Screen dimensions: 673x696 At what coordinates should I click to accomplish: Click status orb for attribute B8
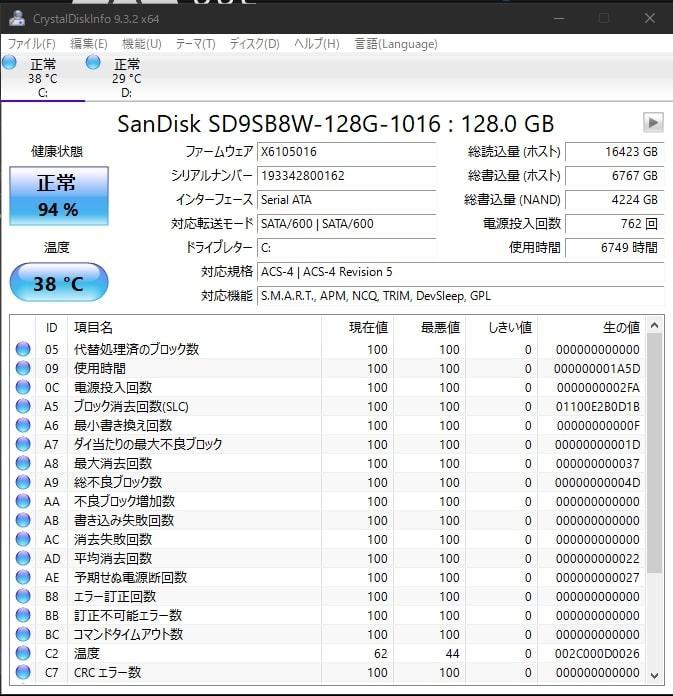pyautogui.click(x=23, y=596)
